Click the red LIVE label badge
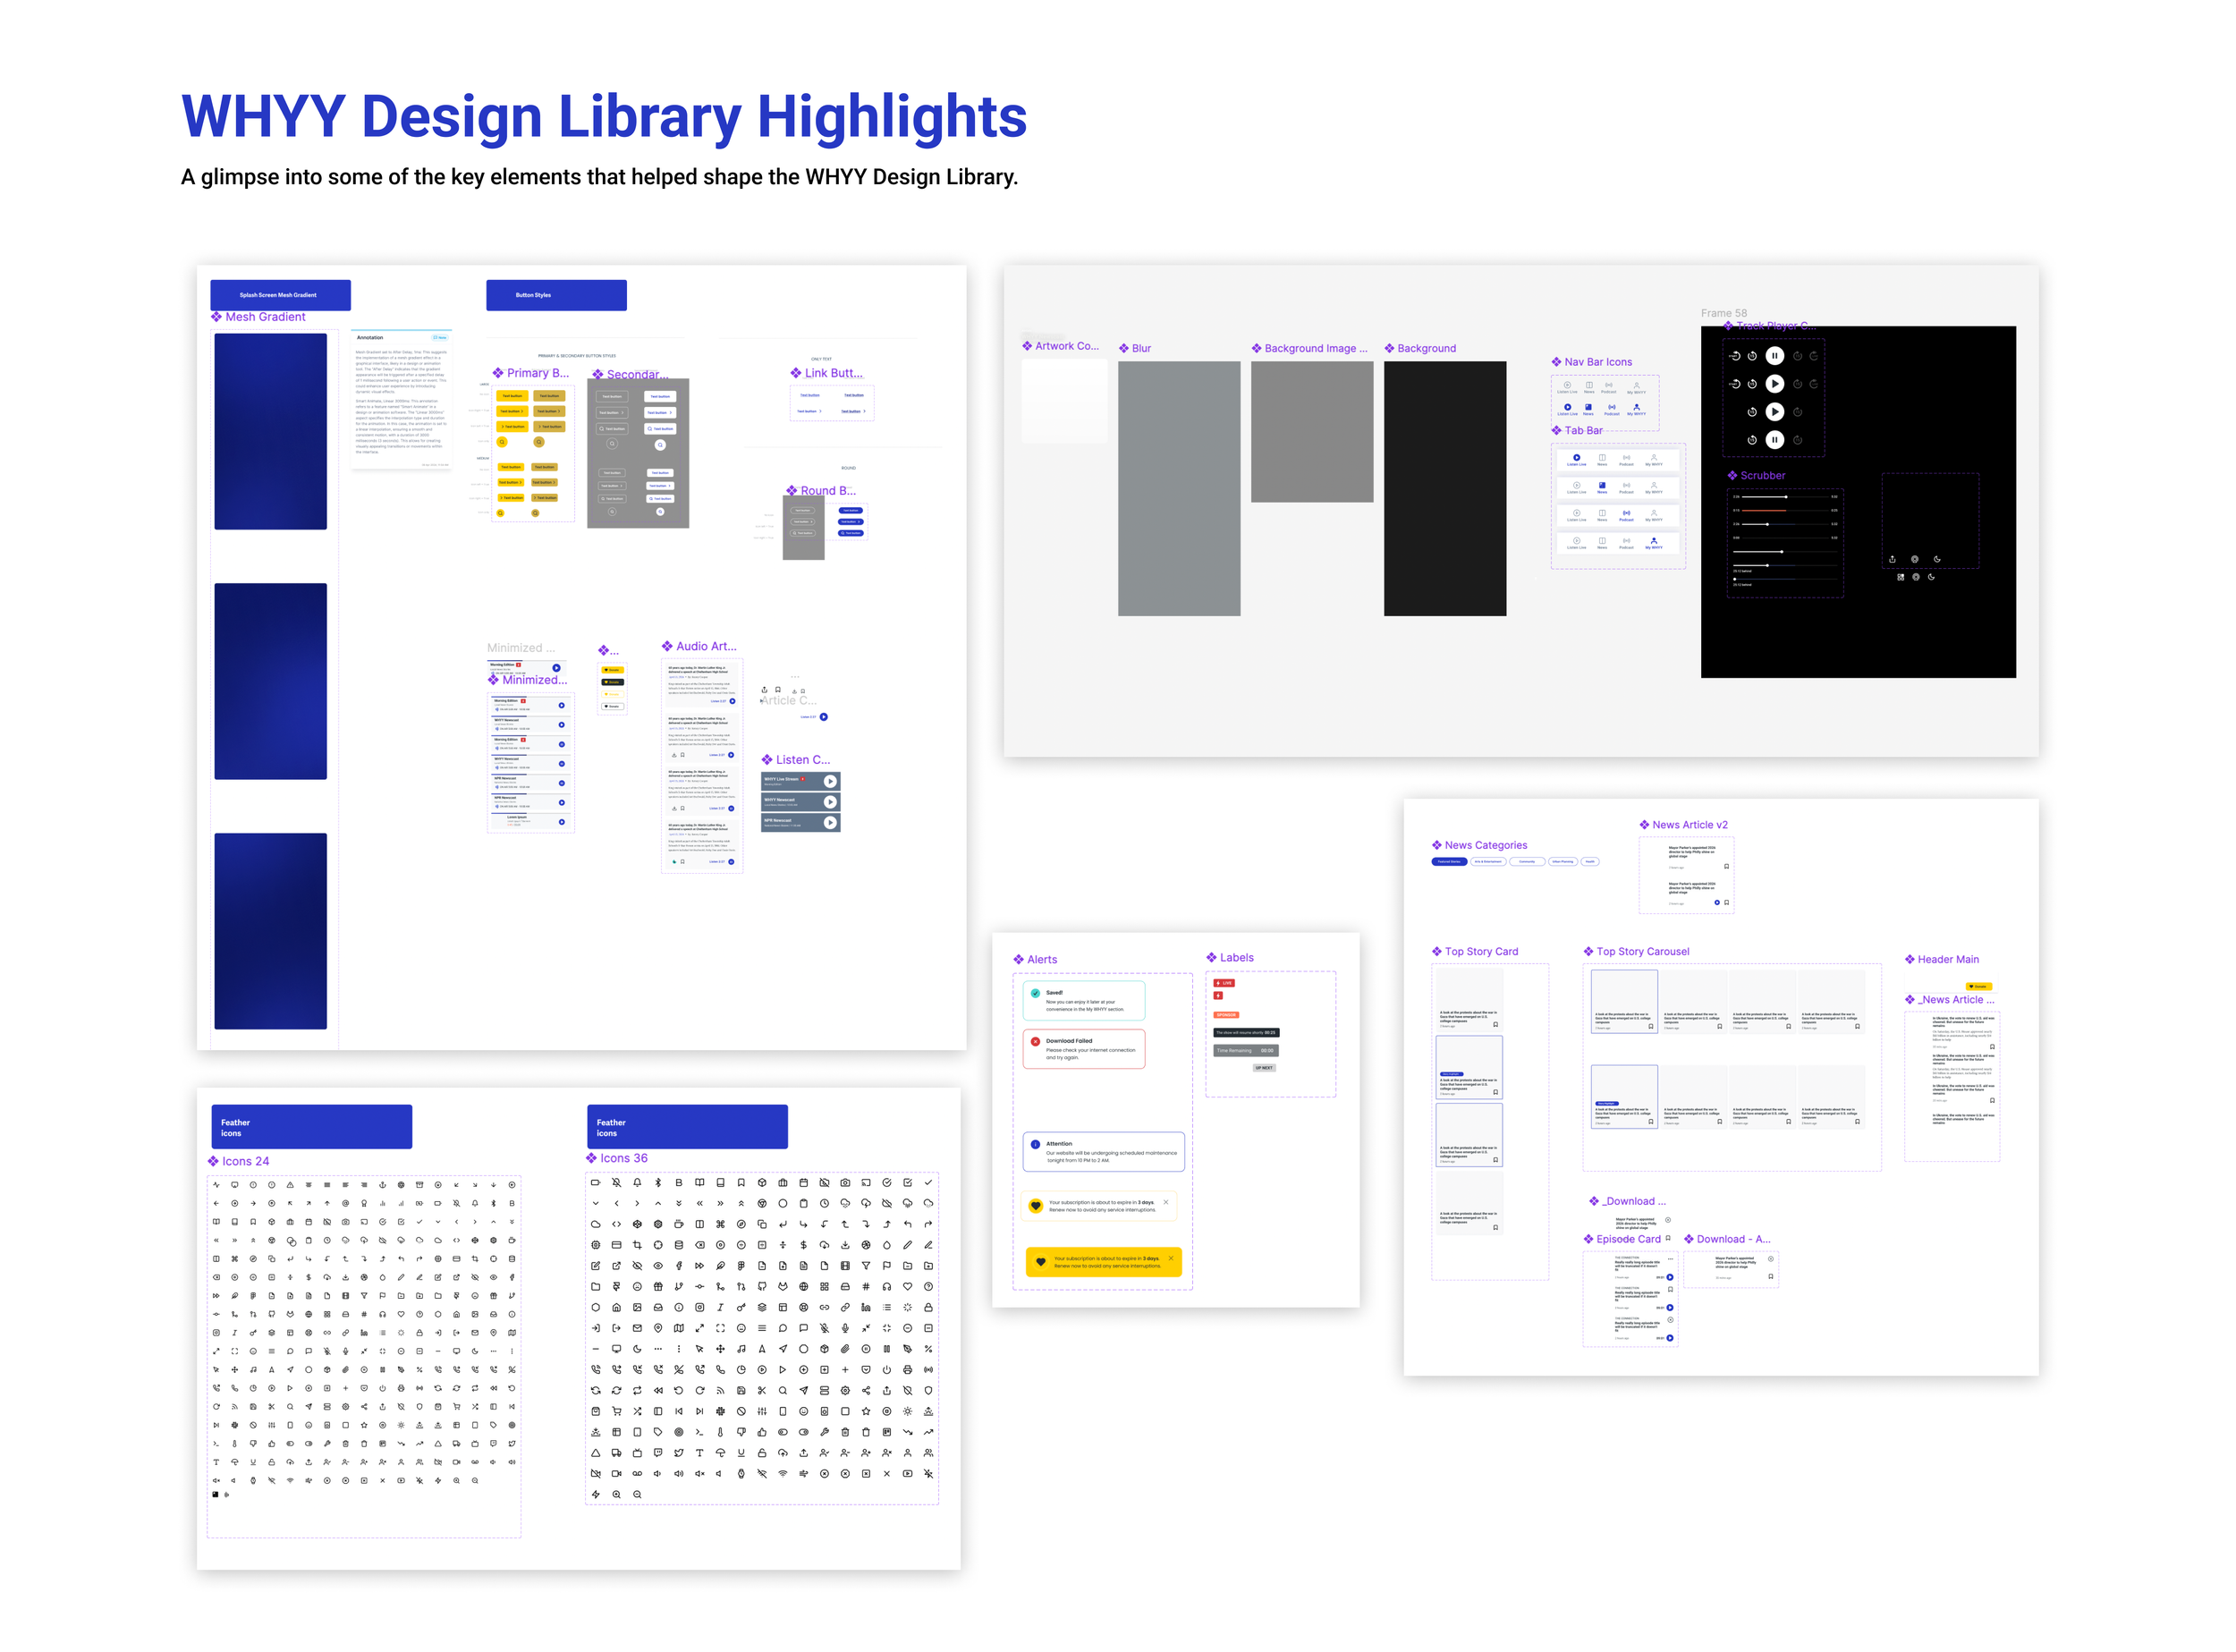 pos(1224,983)
